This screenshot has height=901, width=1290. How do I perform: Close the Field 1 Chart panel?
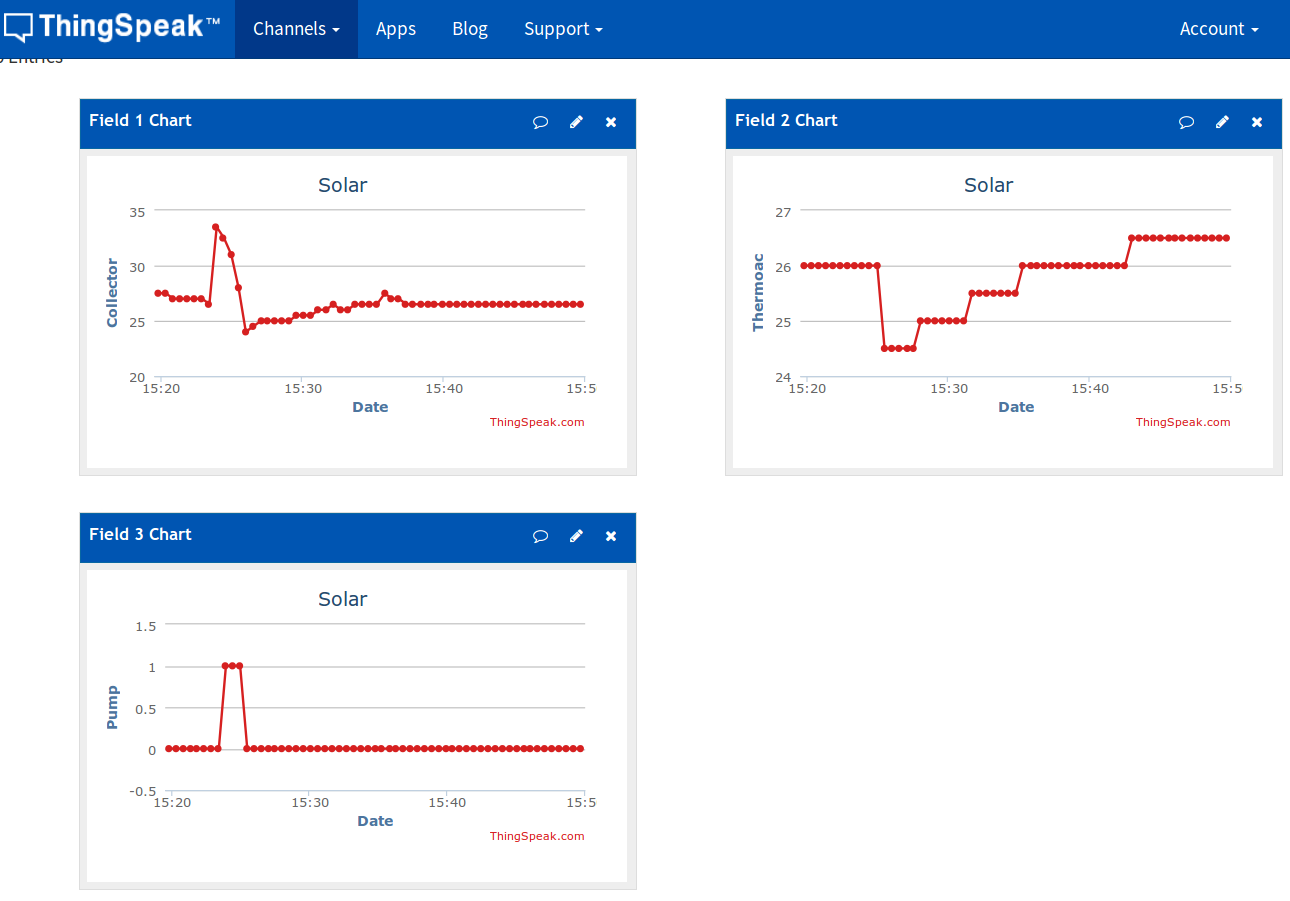click(611, 122)
